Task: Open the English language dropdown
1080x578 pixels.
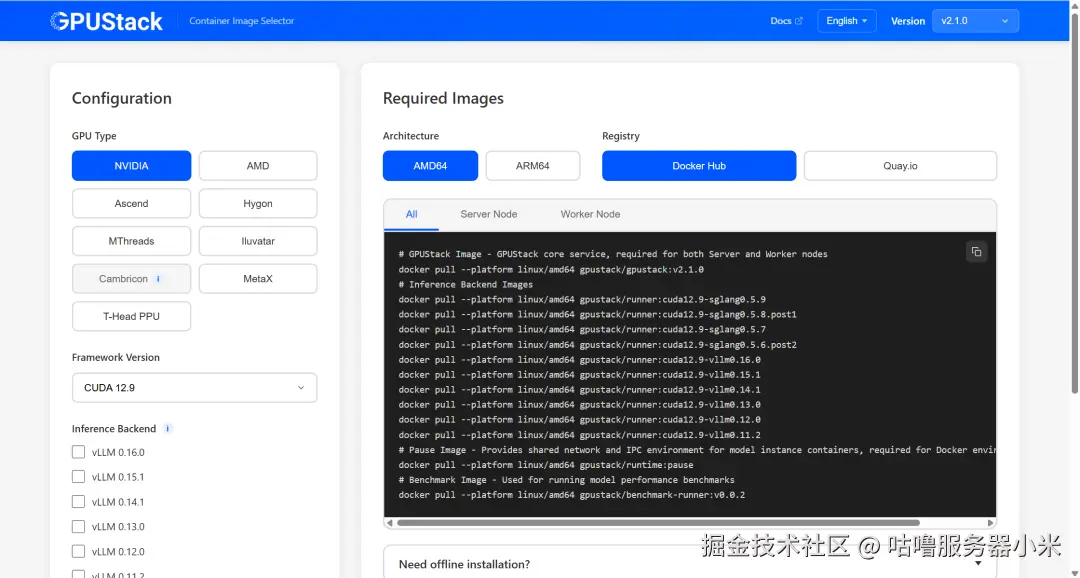Action: (847, 21)
